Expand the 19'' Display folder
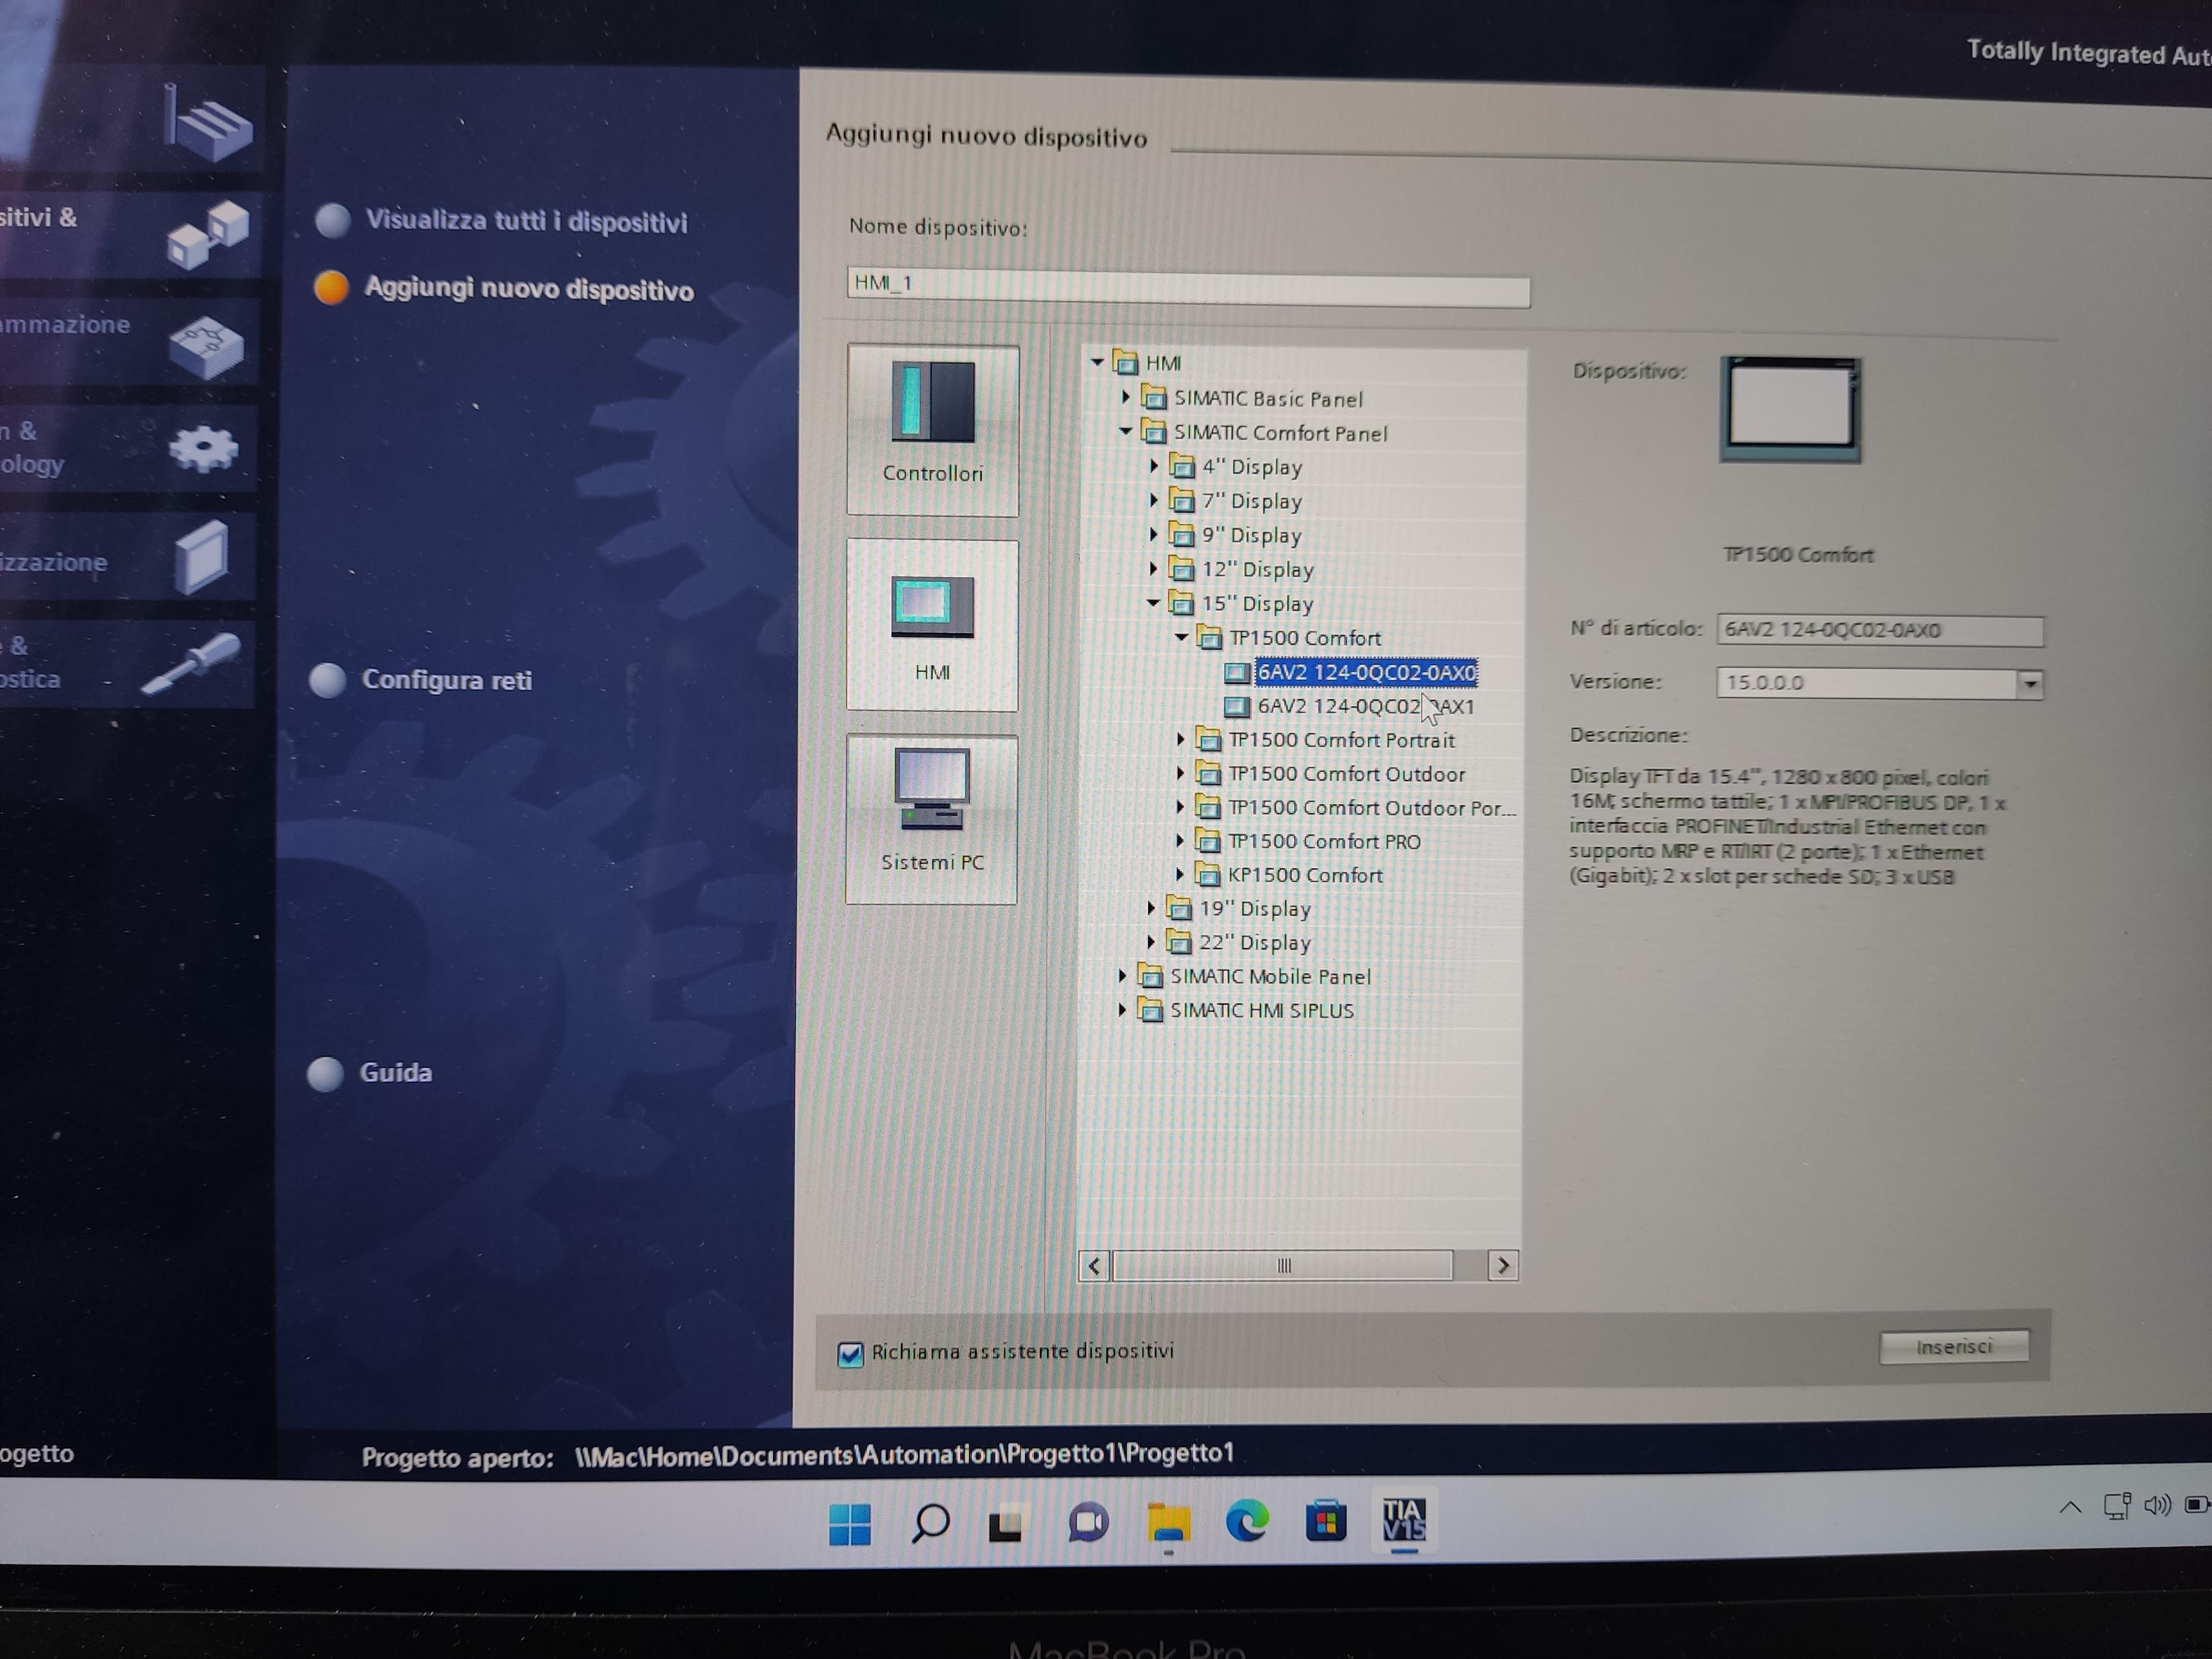 [1151, 908]
